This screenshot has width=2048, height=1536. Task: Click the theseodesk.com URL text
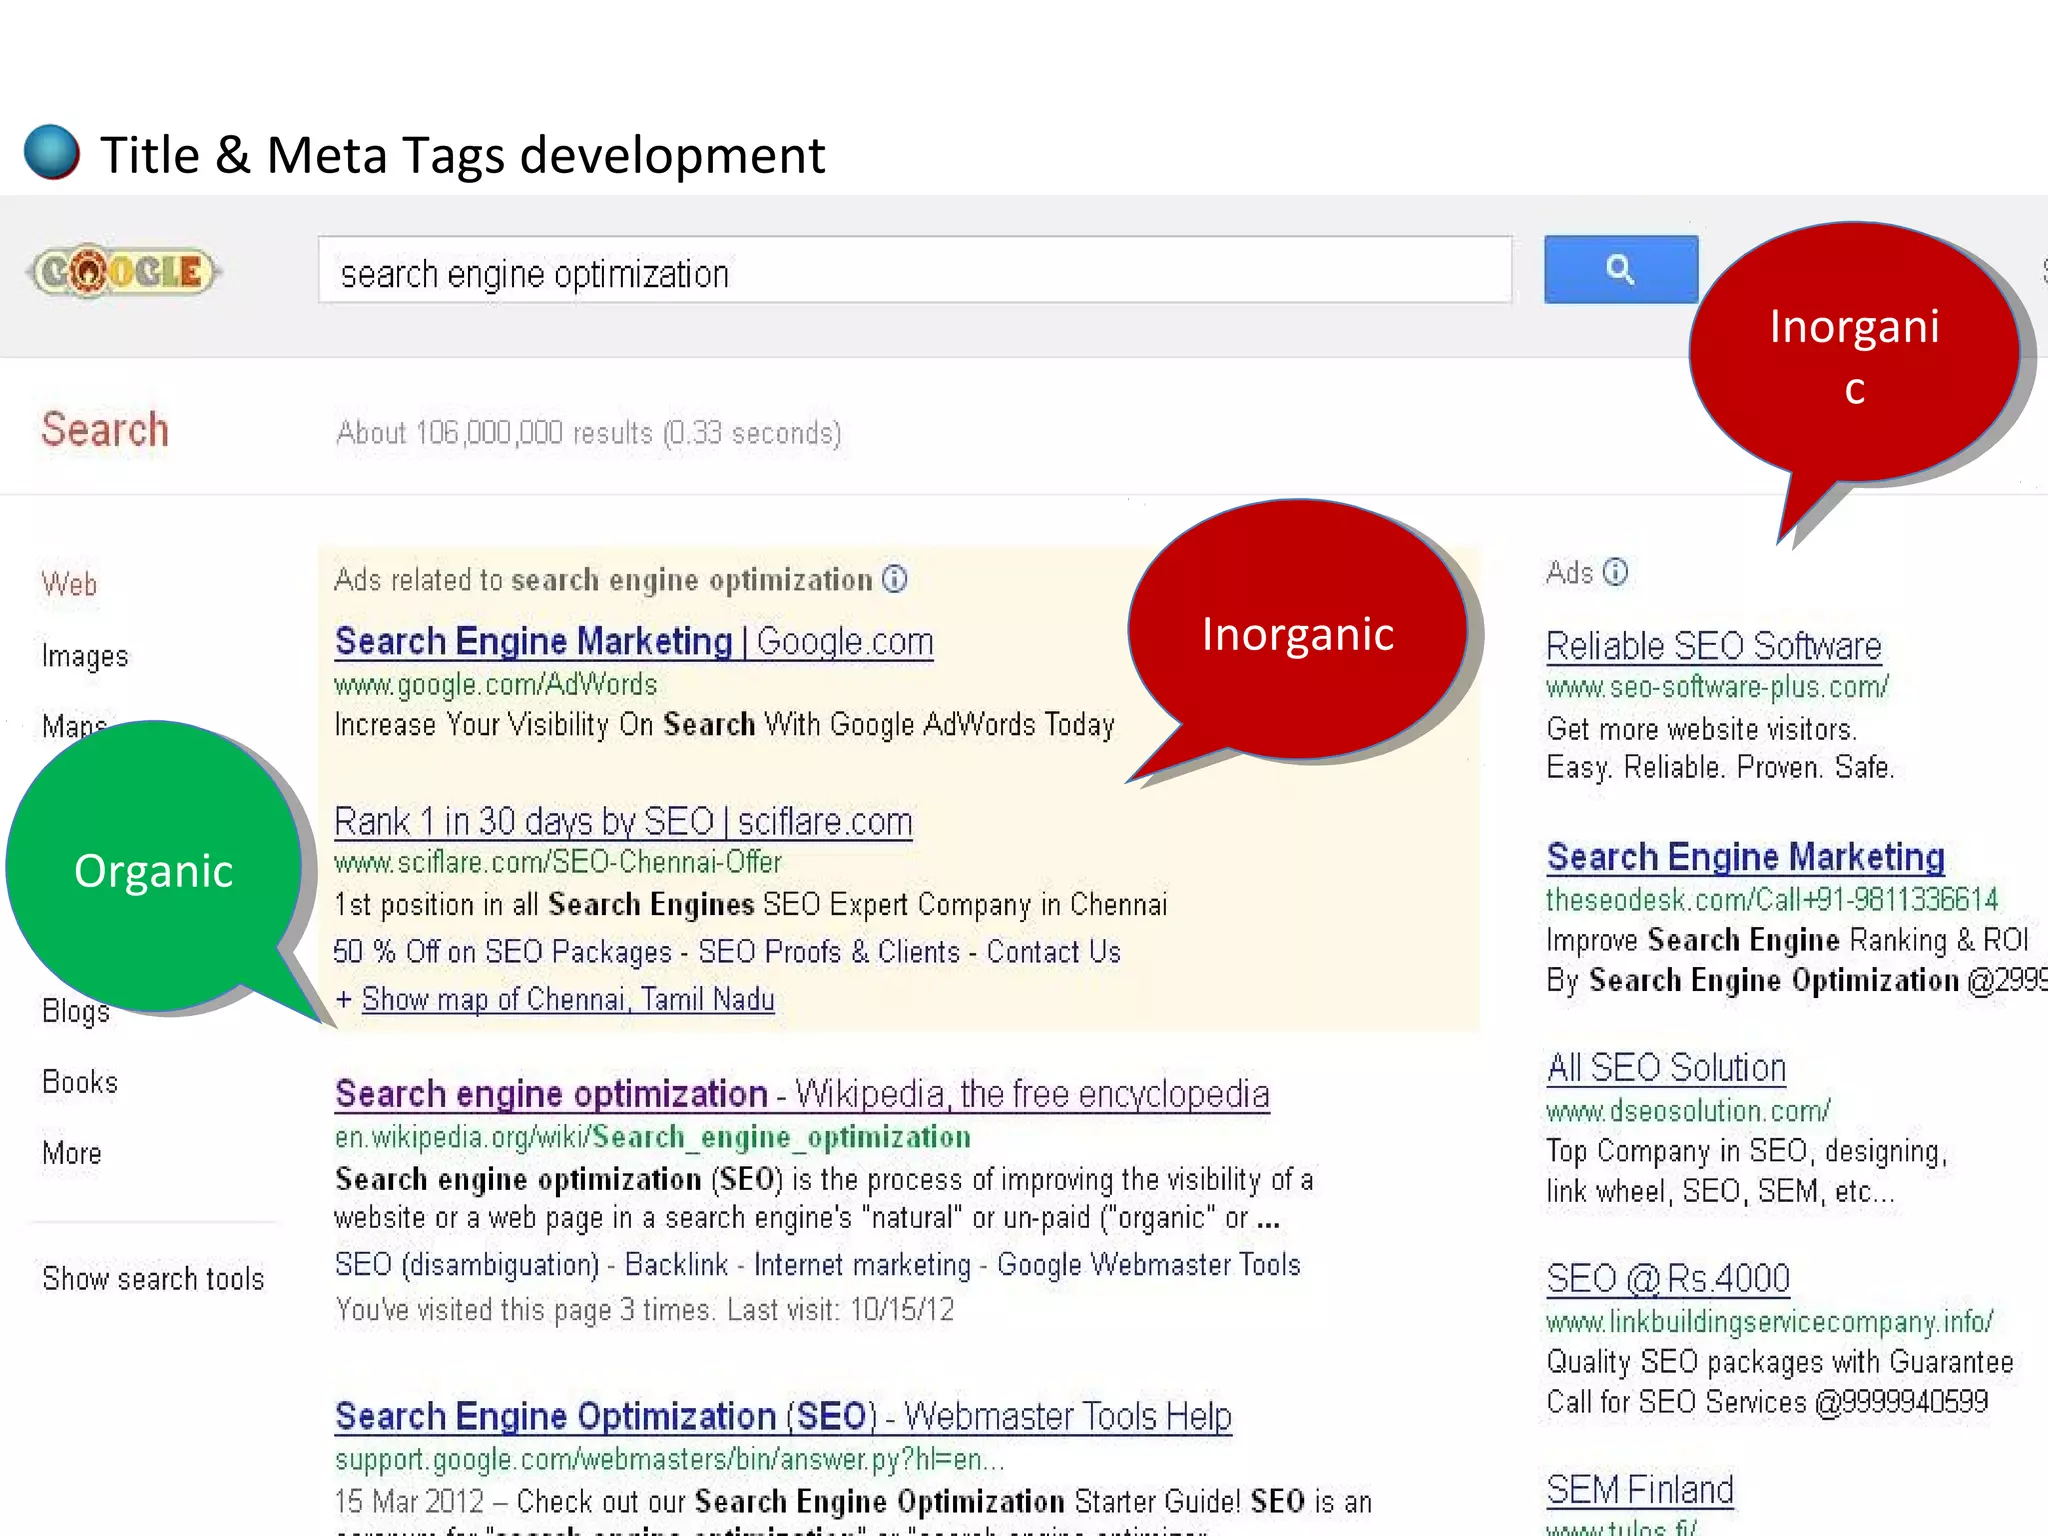[1772, 899]
